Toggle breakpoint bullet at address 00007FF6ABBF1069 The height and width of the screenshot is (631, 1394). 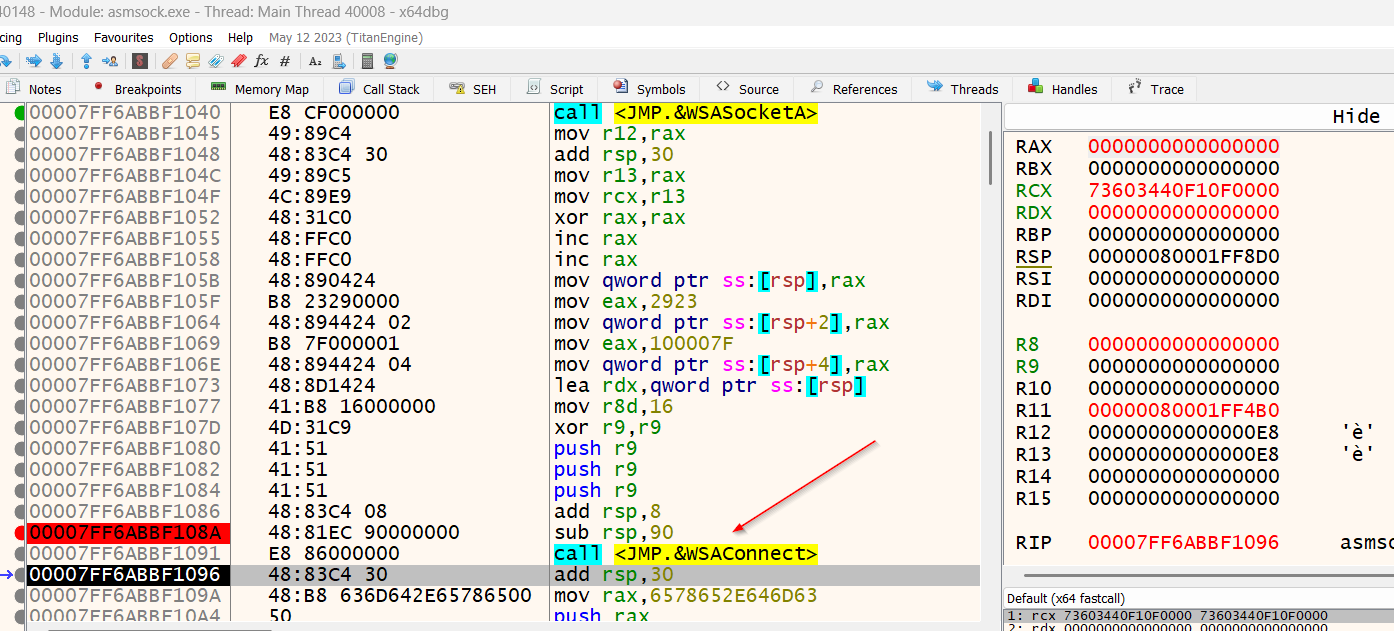click(x=20, y=343)
